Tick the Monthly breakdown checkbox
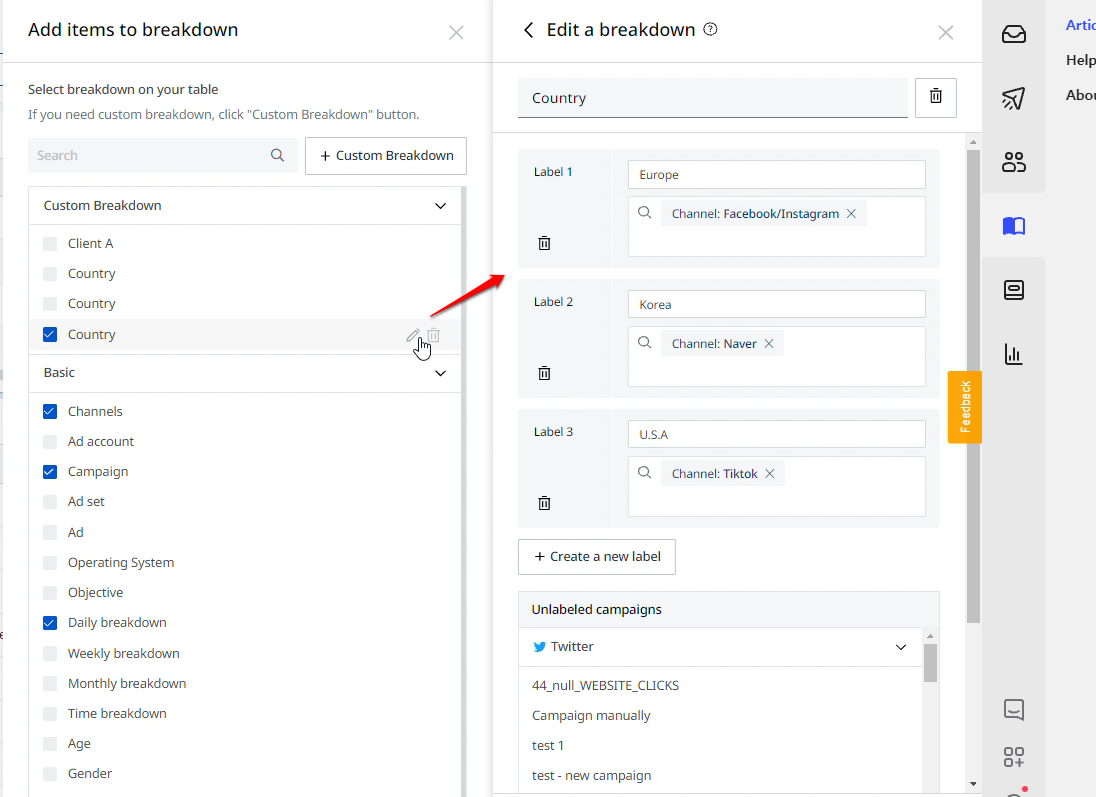This screenshot has width=1096, height=797. pyautogui.click(x=50, y=684)
